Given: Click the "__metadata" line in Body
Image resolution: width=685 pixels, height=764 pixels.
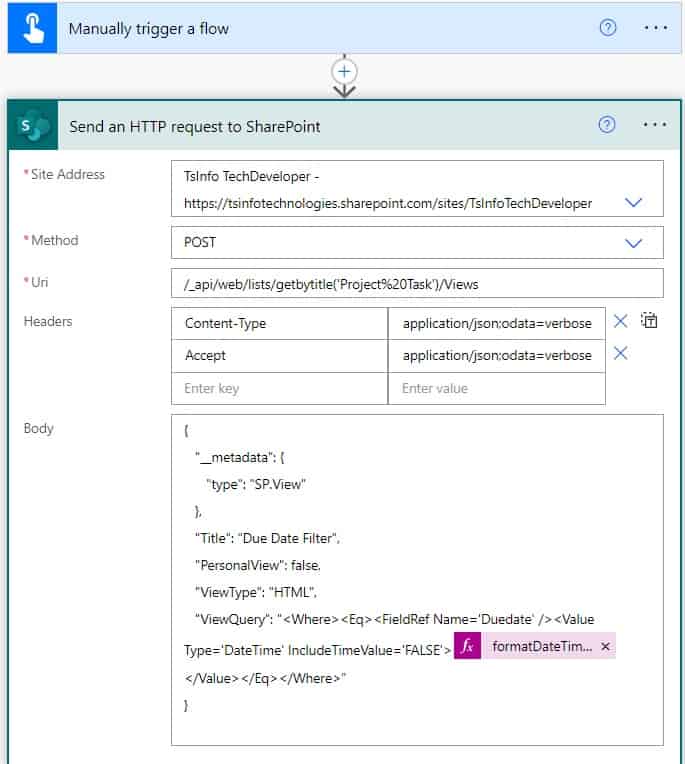Looking at the screenshot, I should (x=239, y=458).
